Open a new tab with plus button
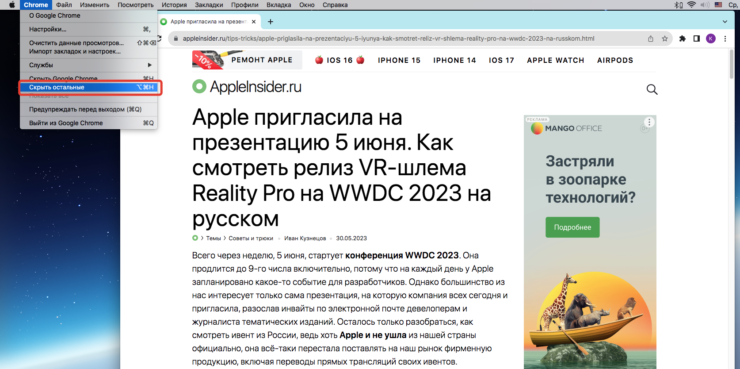Viewport: 740px width, 369px height. pyautogui.click(x=270, y=22)
